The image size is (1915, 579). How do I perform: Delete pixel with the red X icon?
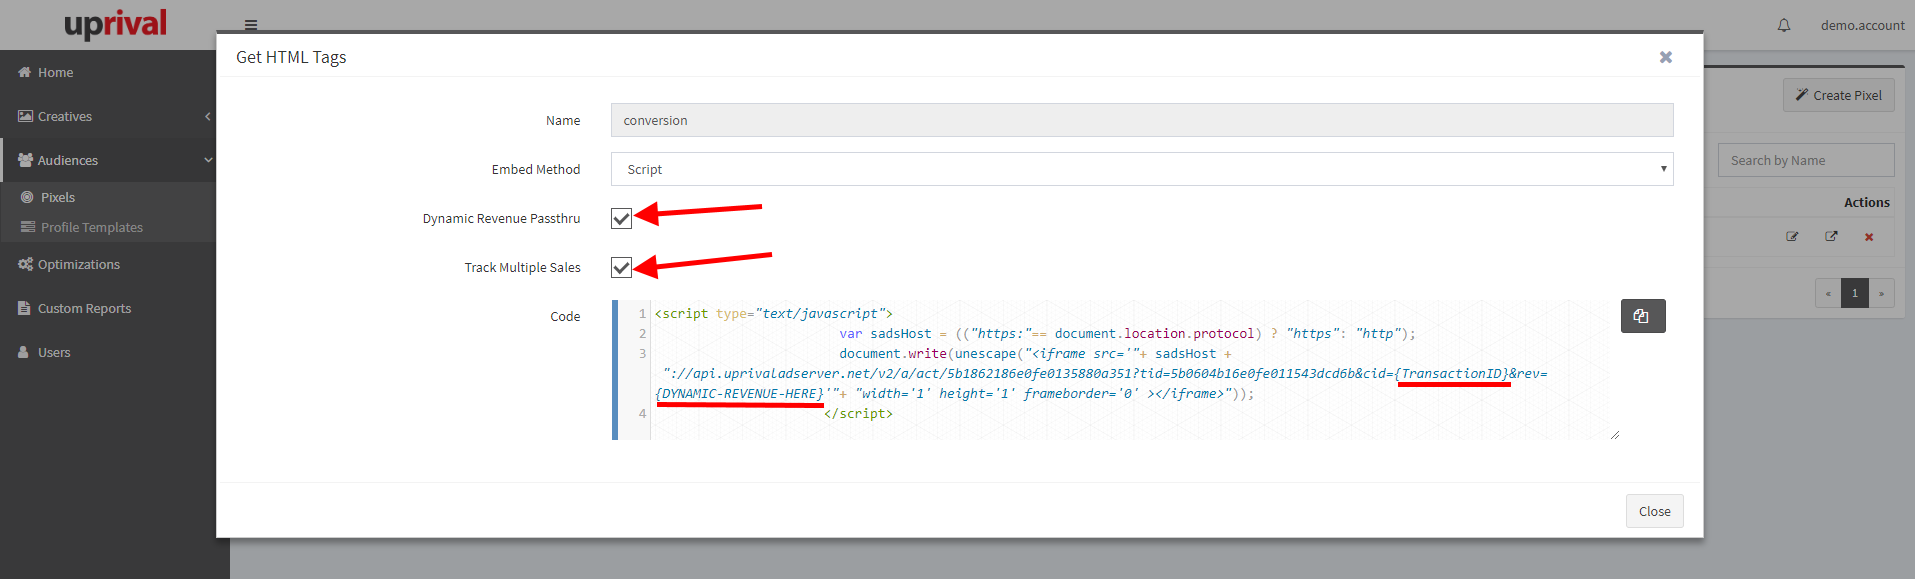1869,237
